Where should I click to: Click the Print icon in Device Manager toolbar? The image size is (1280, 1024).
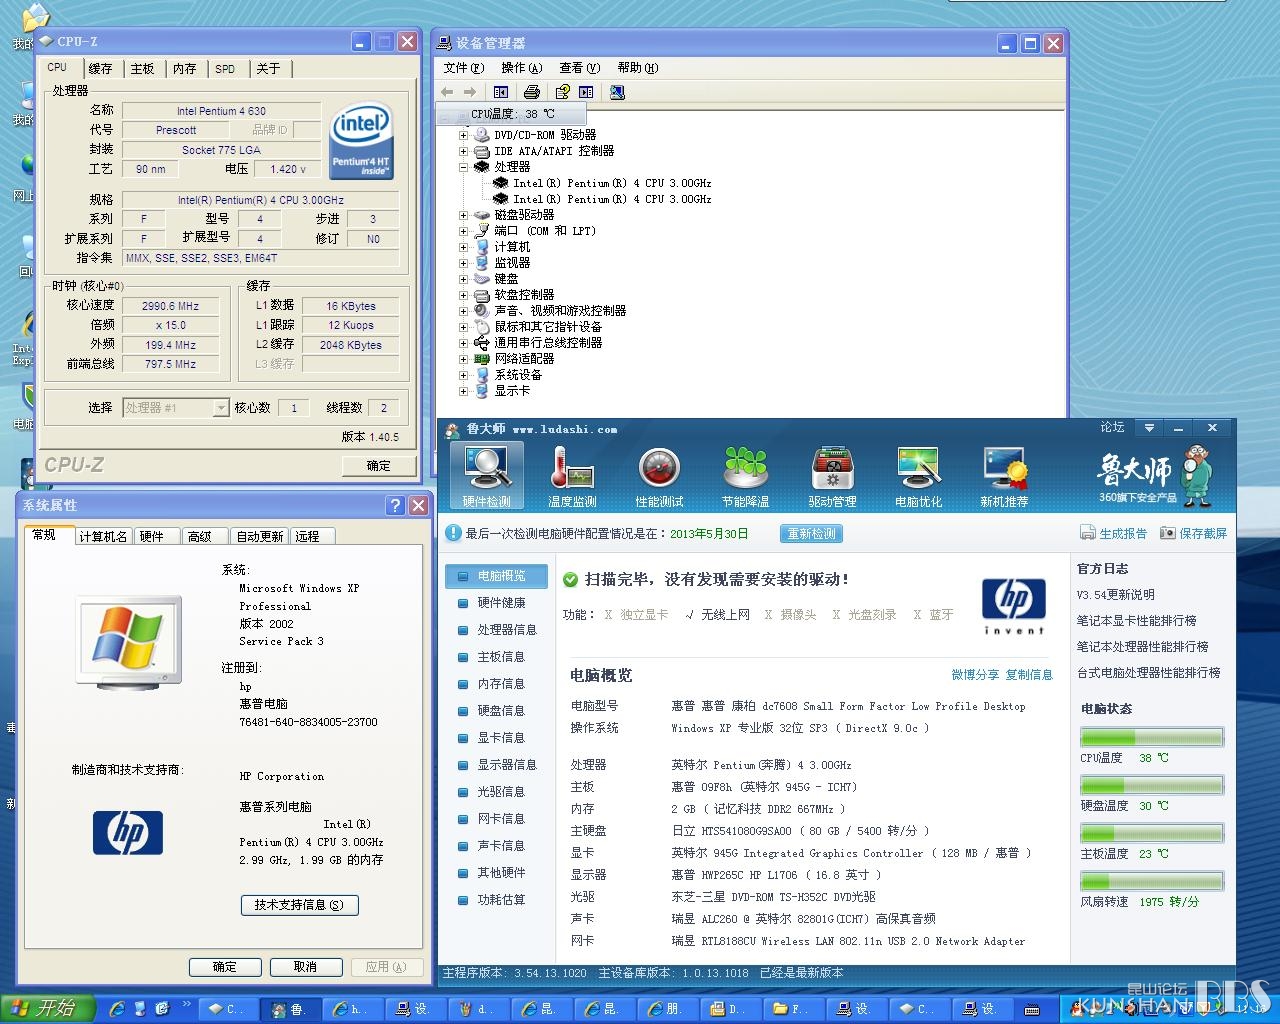[532, 92]
